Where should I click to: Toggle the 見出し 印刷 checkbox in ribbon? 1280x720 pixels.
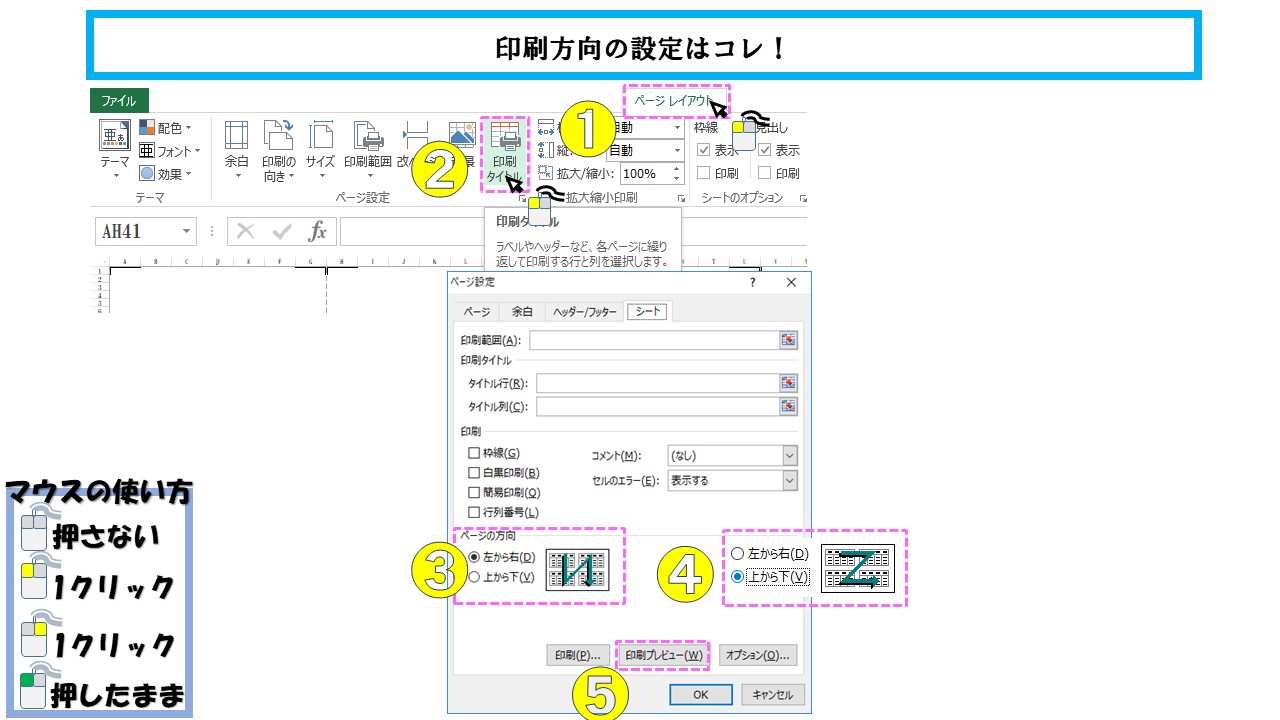pyautogui.click(x=765, y=173)
